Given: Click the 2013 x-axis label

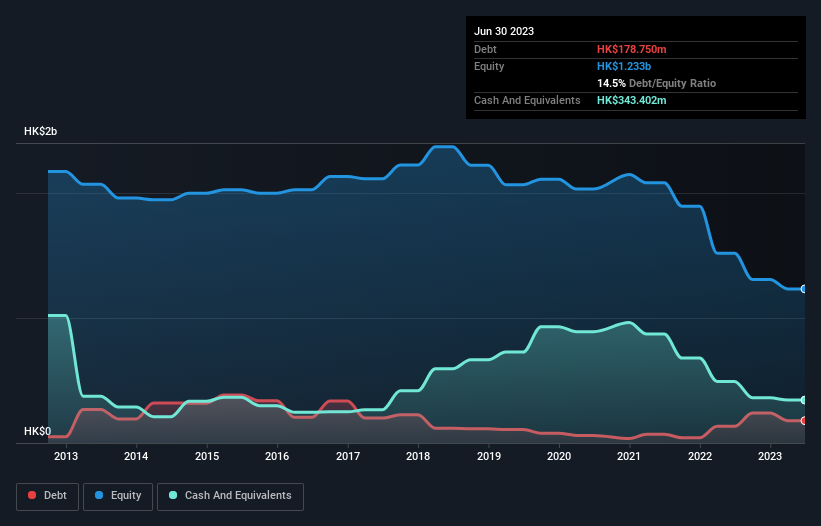Looking at the screenshot, I should (x=66, y=456).
